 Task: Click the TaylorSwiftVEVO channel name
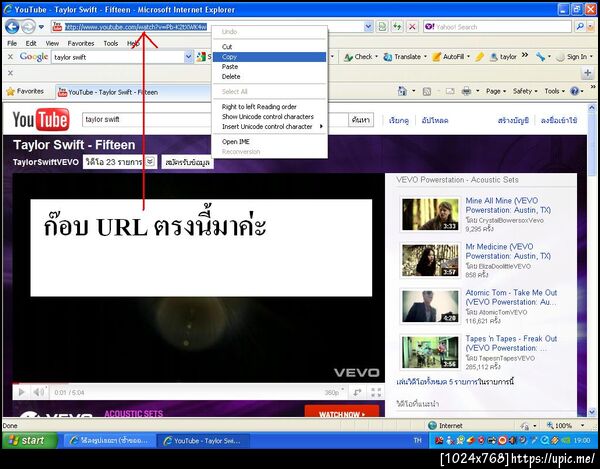(46, 162)
